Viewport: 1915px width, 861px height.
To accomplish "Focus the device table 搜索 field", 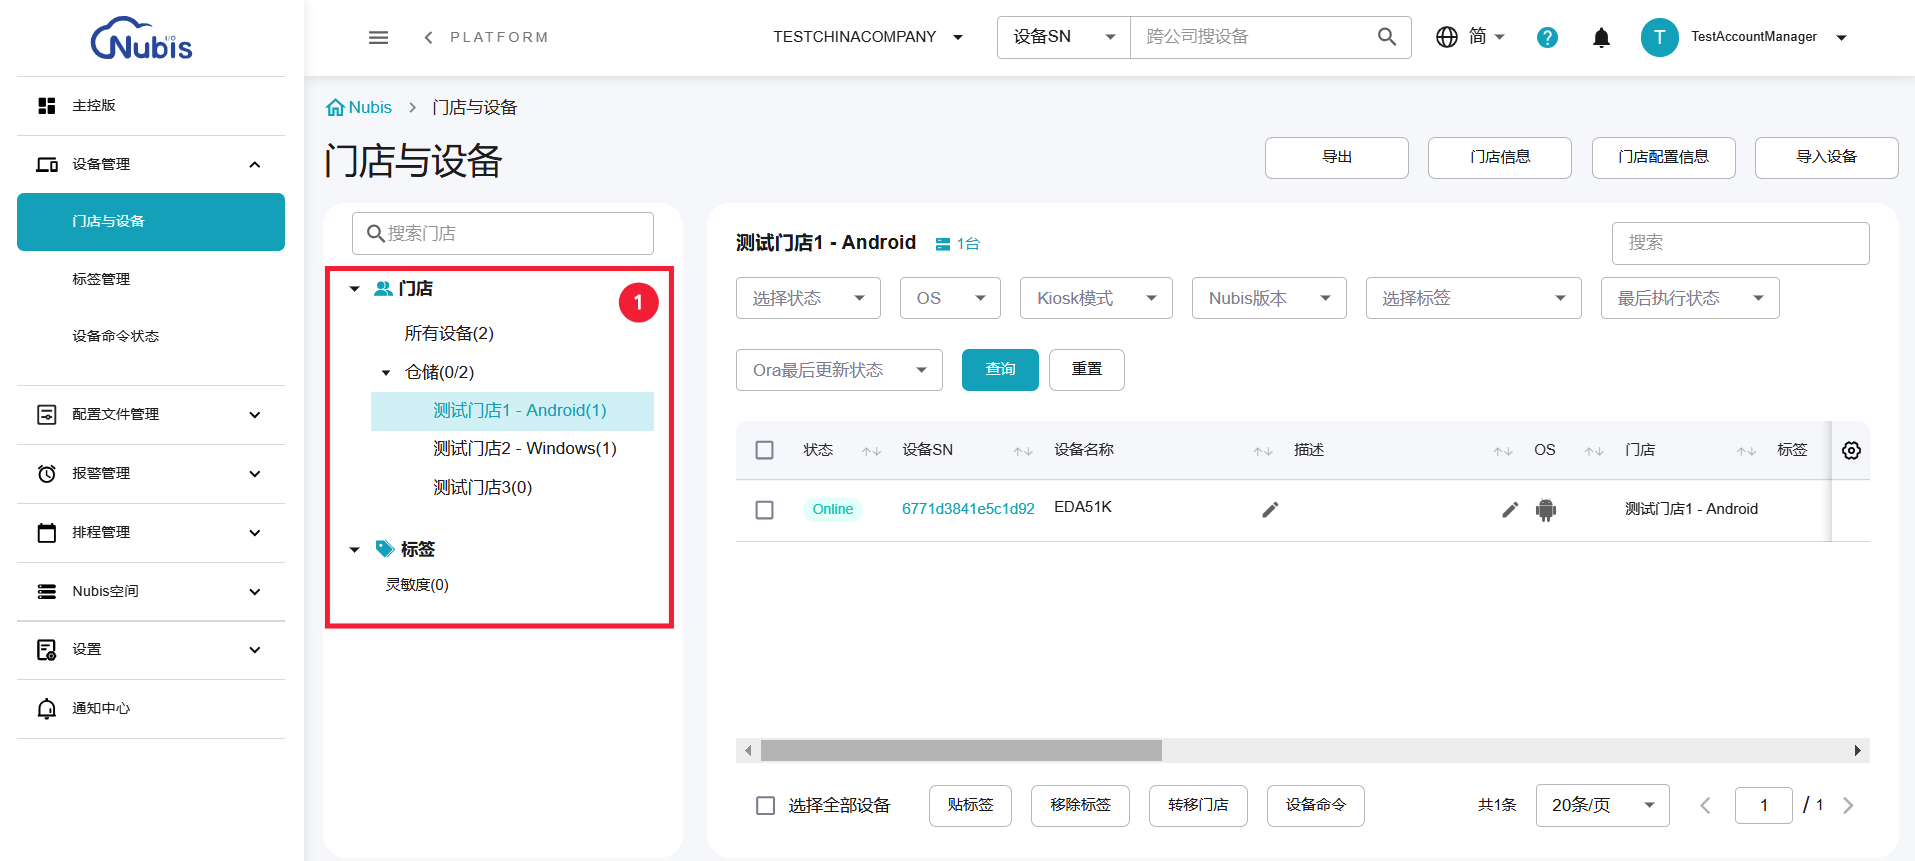I will [1741, 243].
